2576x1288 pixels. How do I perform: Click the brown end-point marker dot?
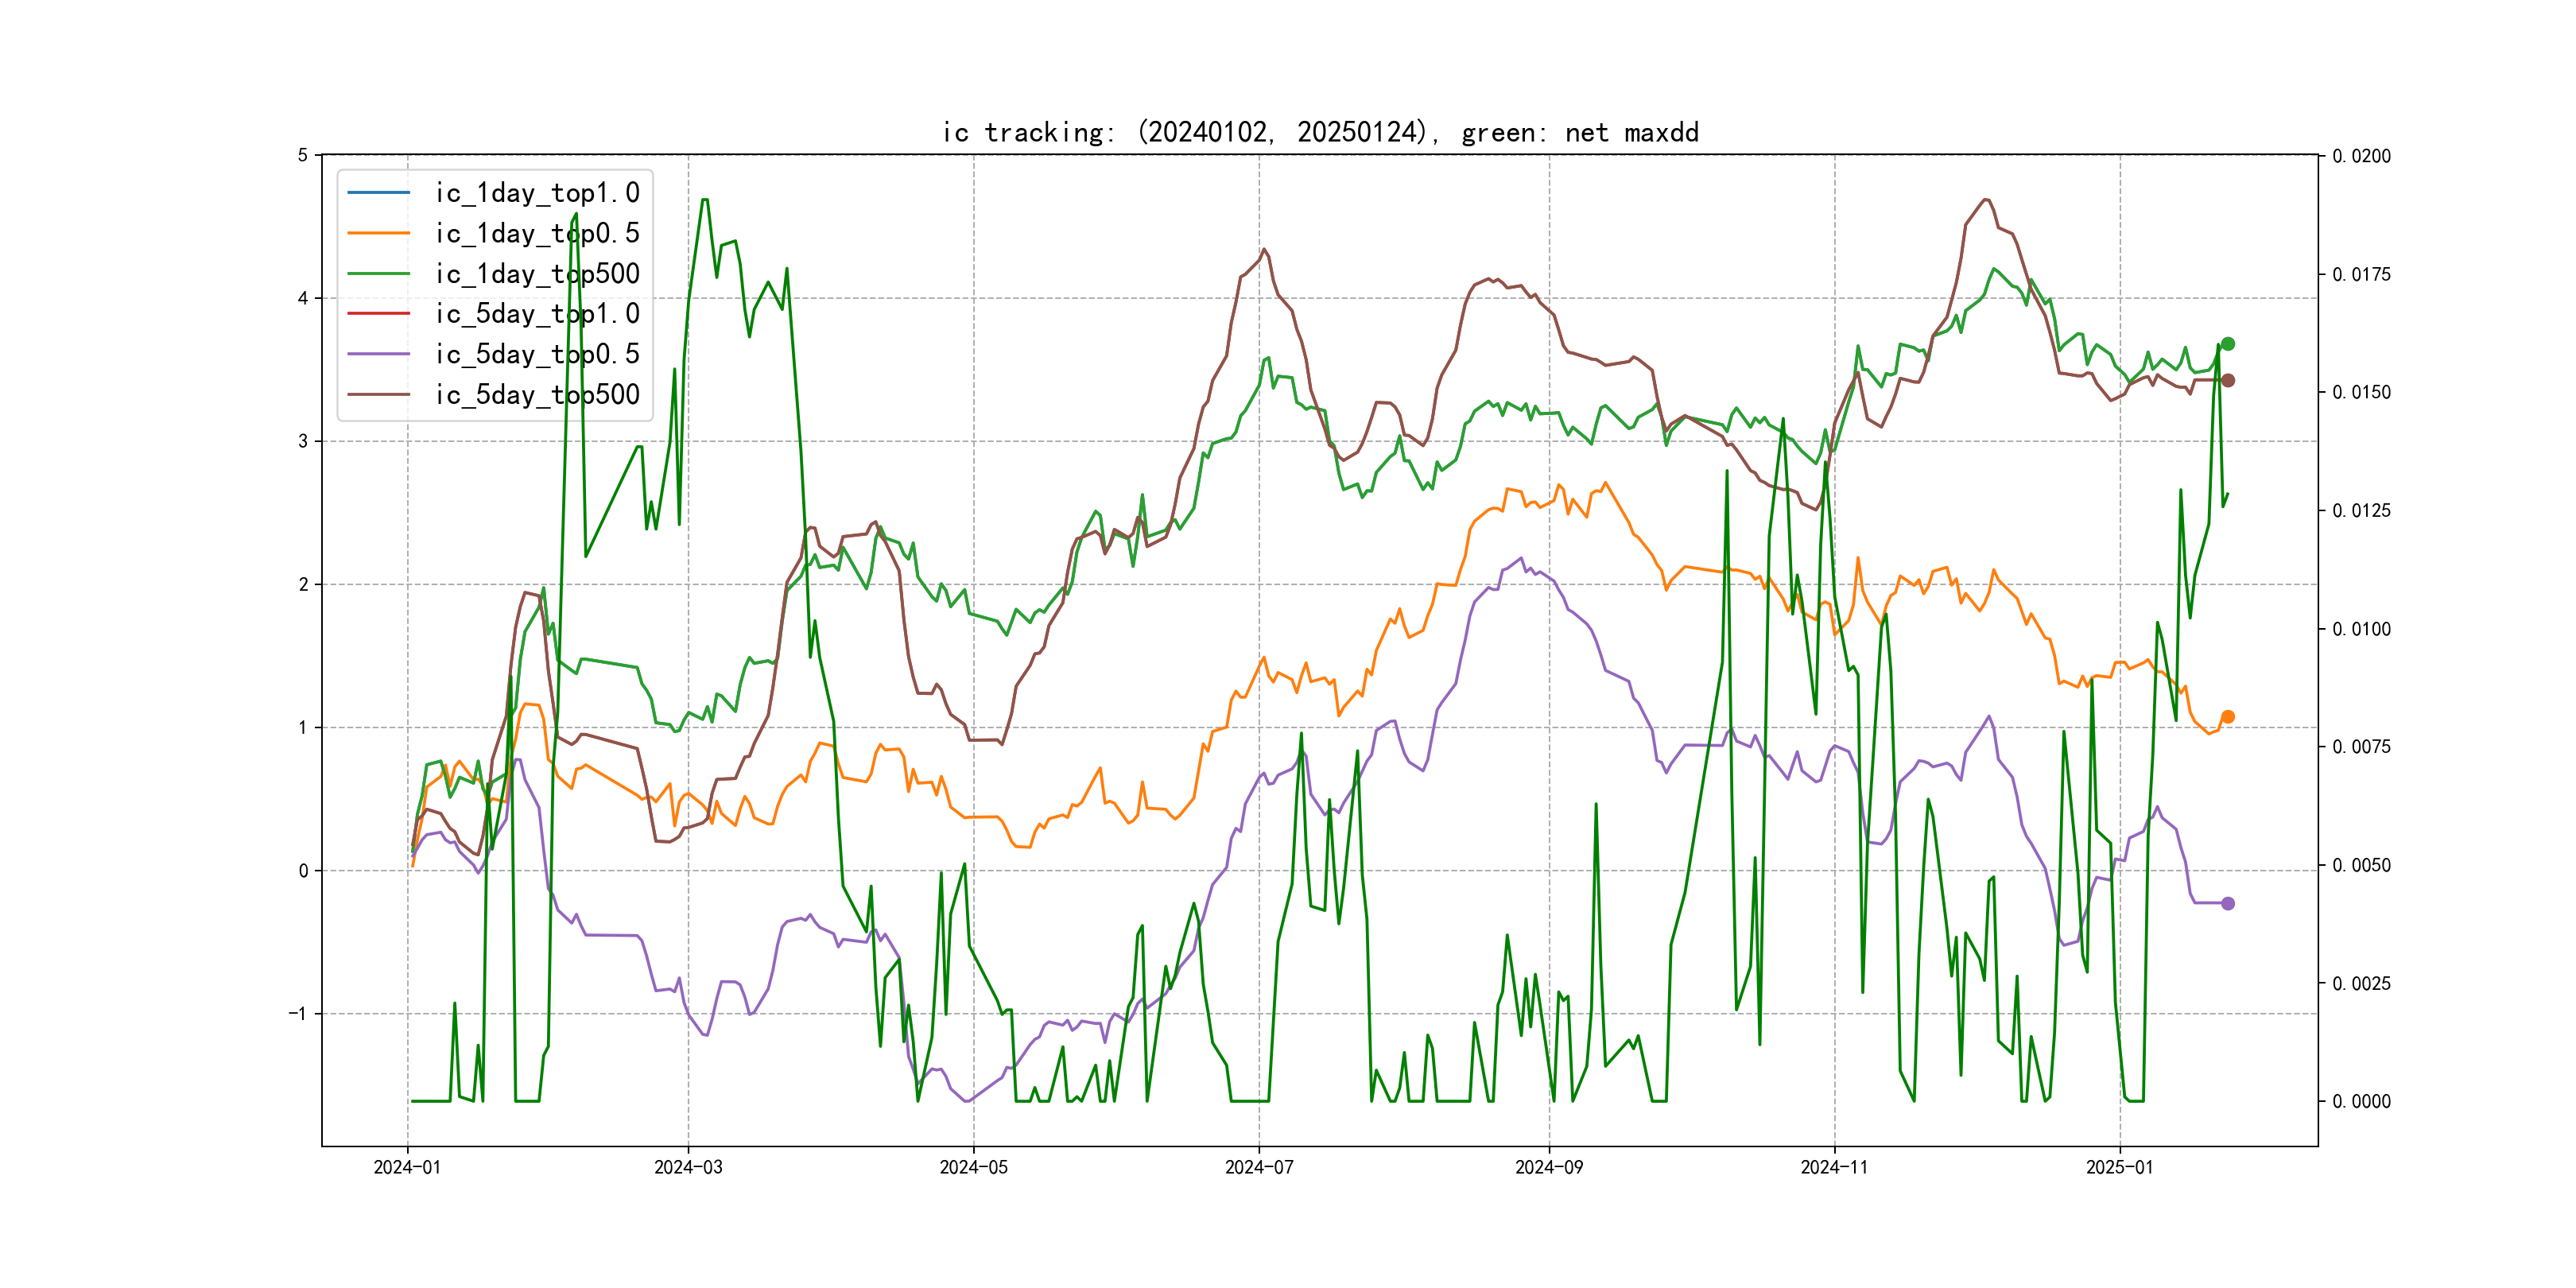tap(2227, 380)
